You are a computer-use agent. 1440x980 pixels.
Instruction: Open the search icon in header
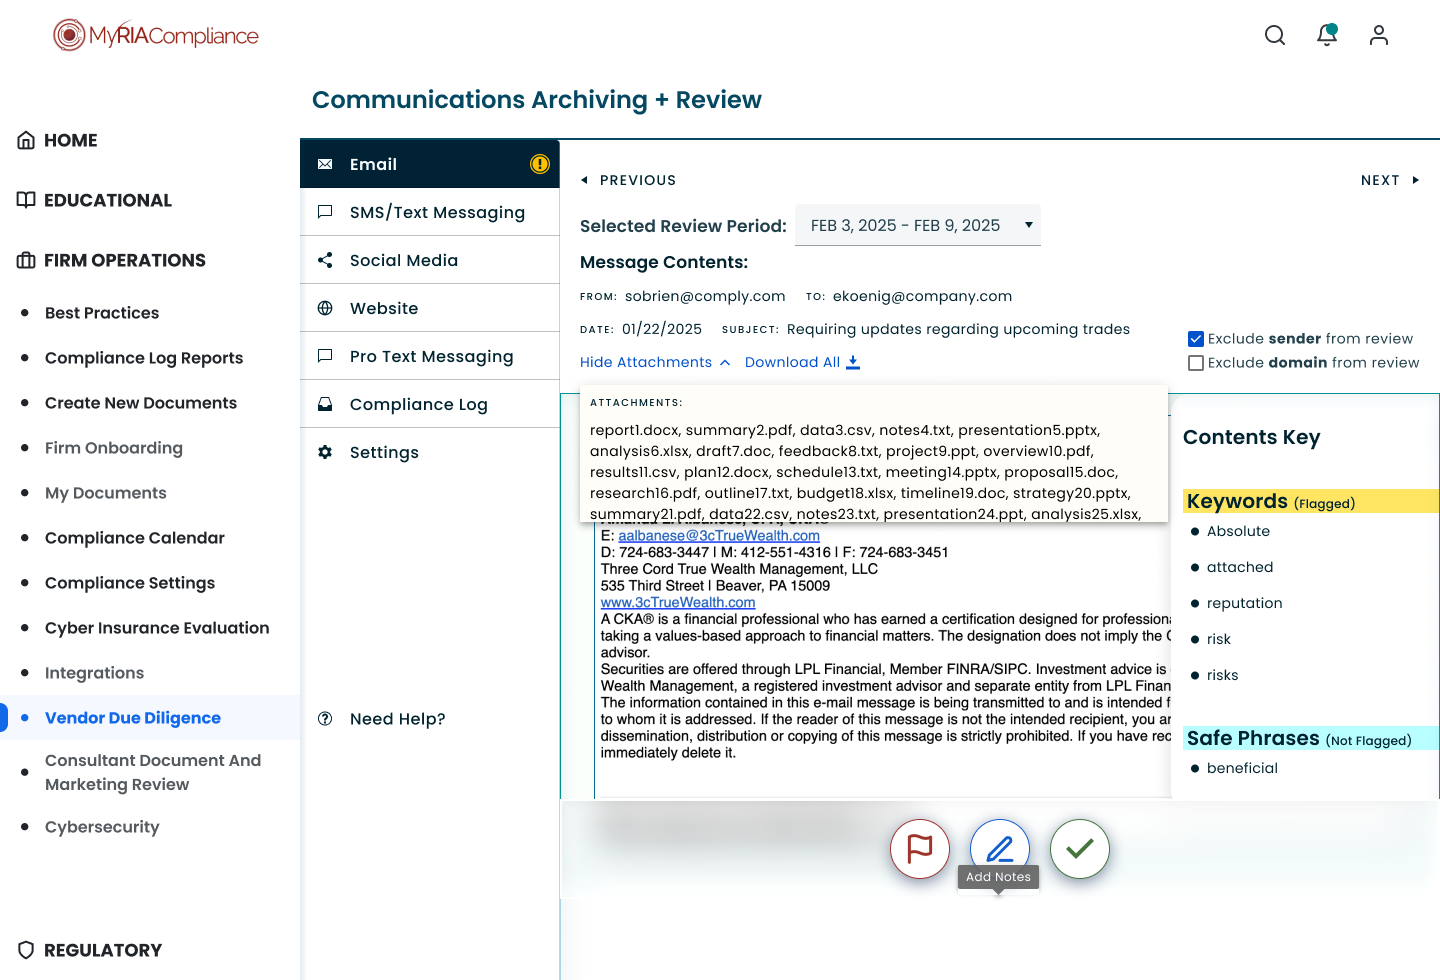click(1275, 35)
